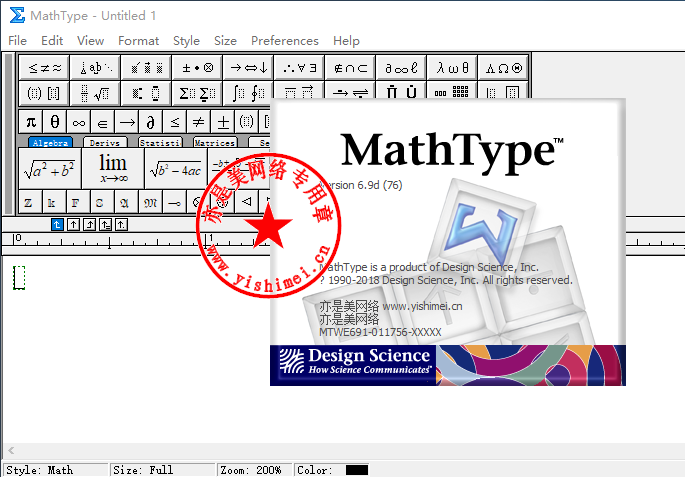Open the Size menu

[x=225, y=41]
